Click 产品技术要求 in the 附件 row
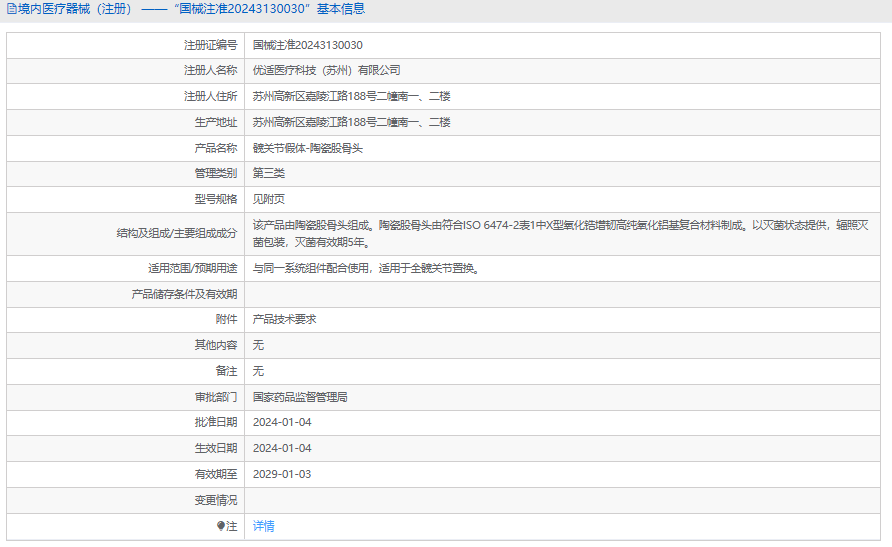 284,320
